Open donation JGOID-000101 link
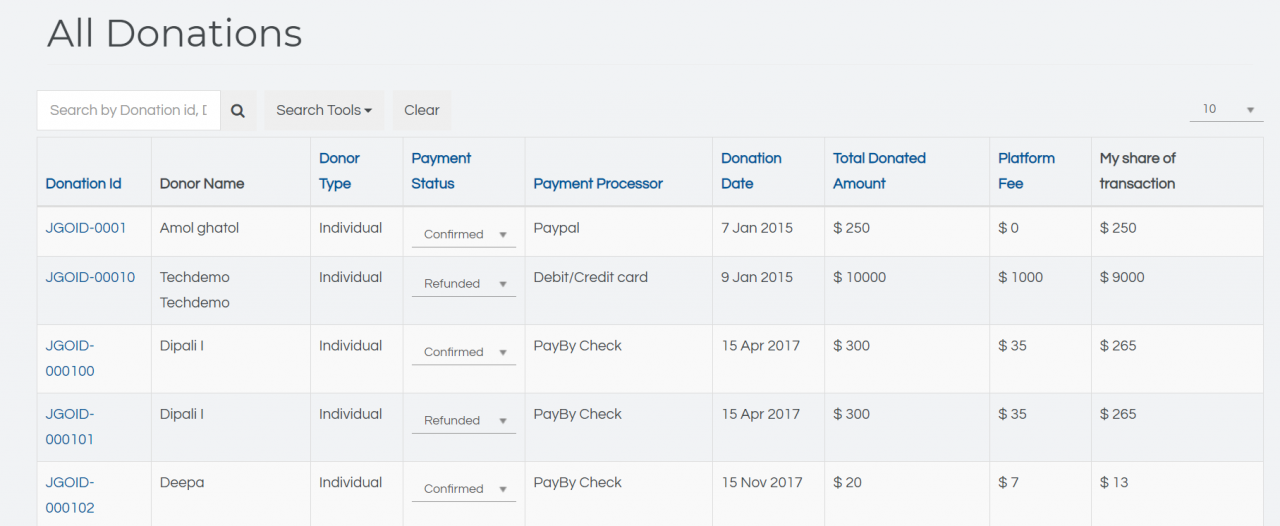The width and height of the screenshot is (1280, 526). coord(70,426)
